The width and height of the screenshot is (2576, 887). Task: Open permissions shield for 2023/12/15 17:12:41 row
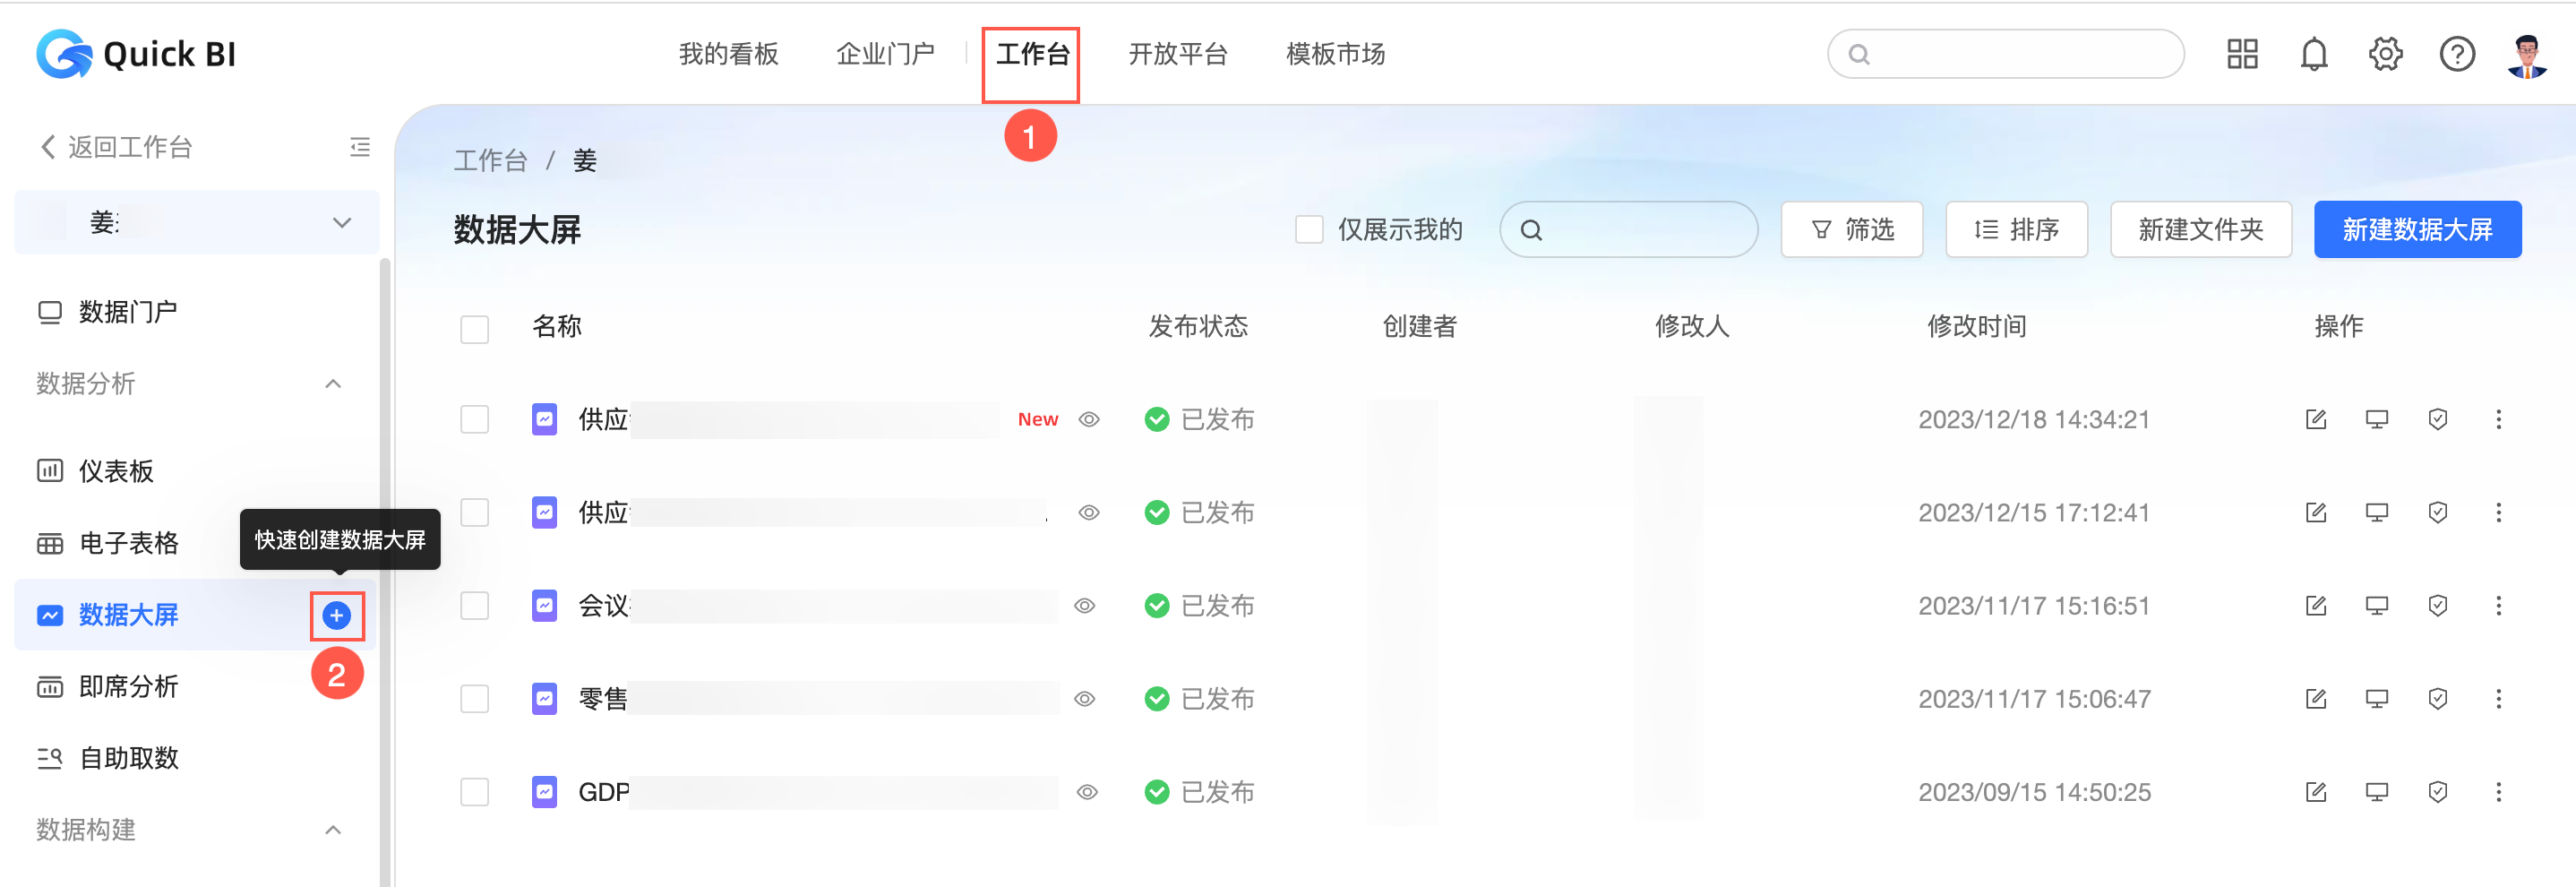point(2438,513)
